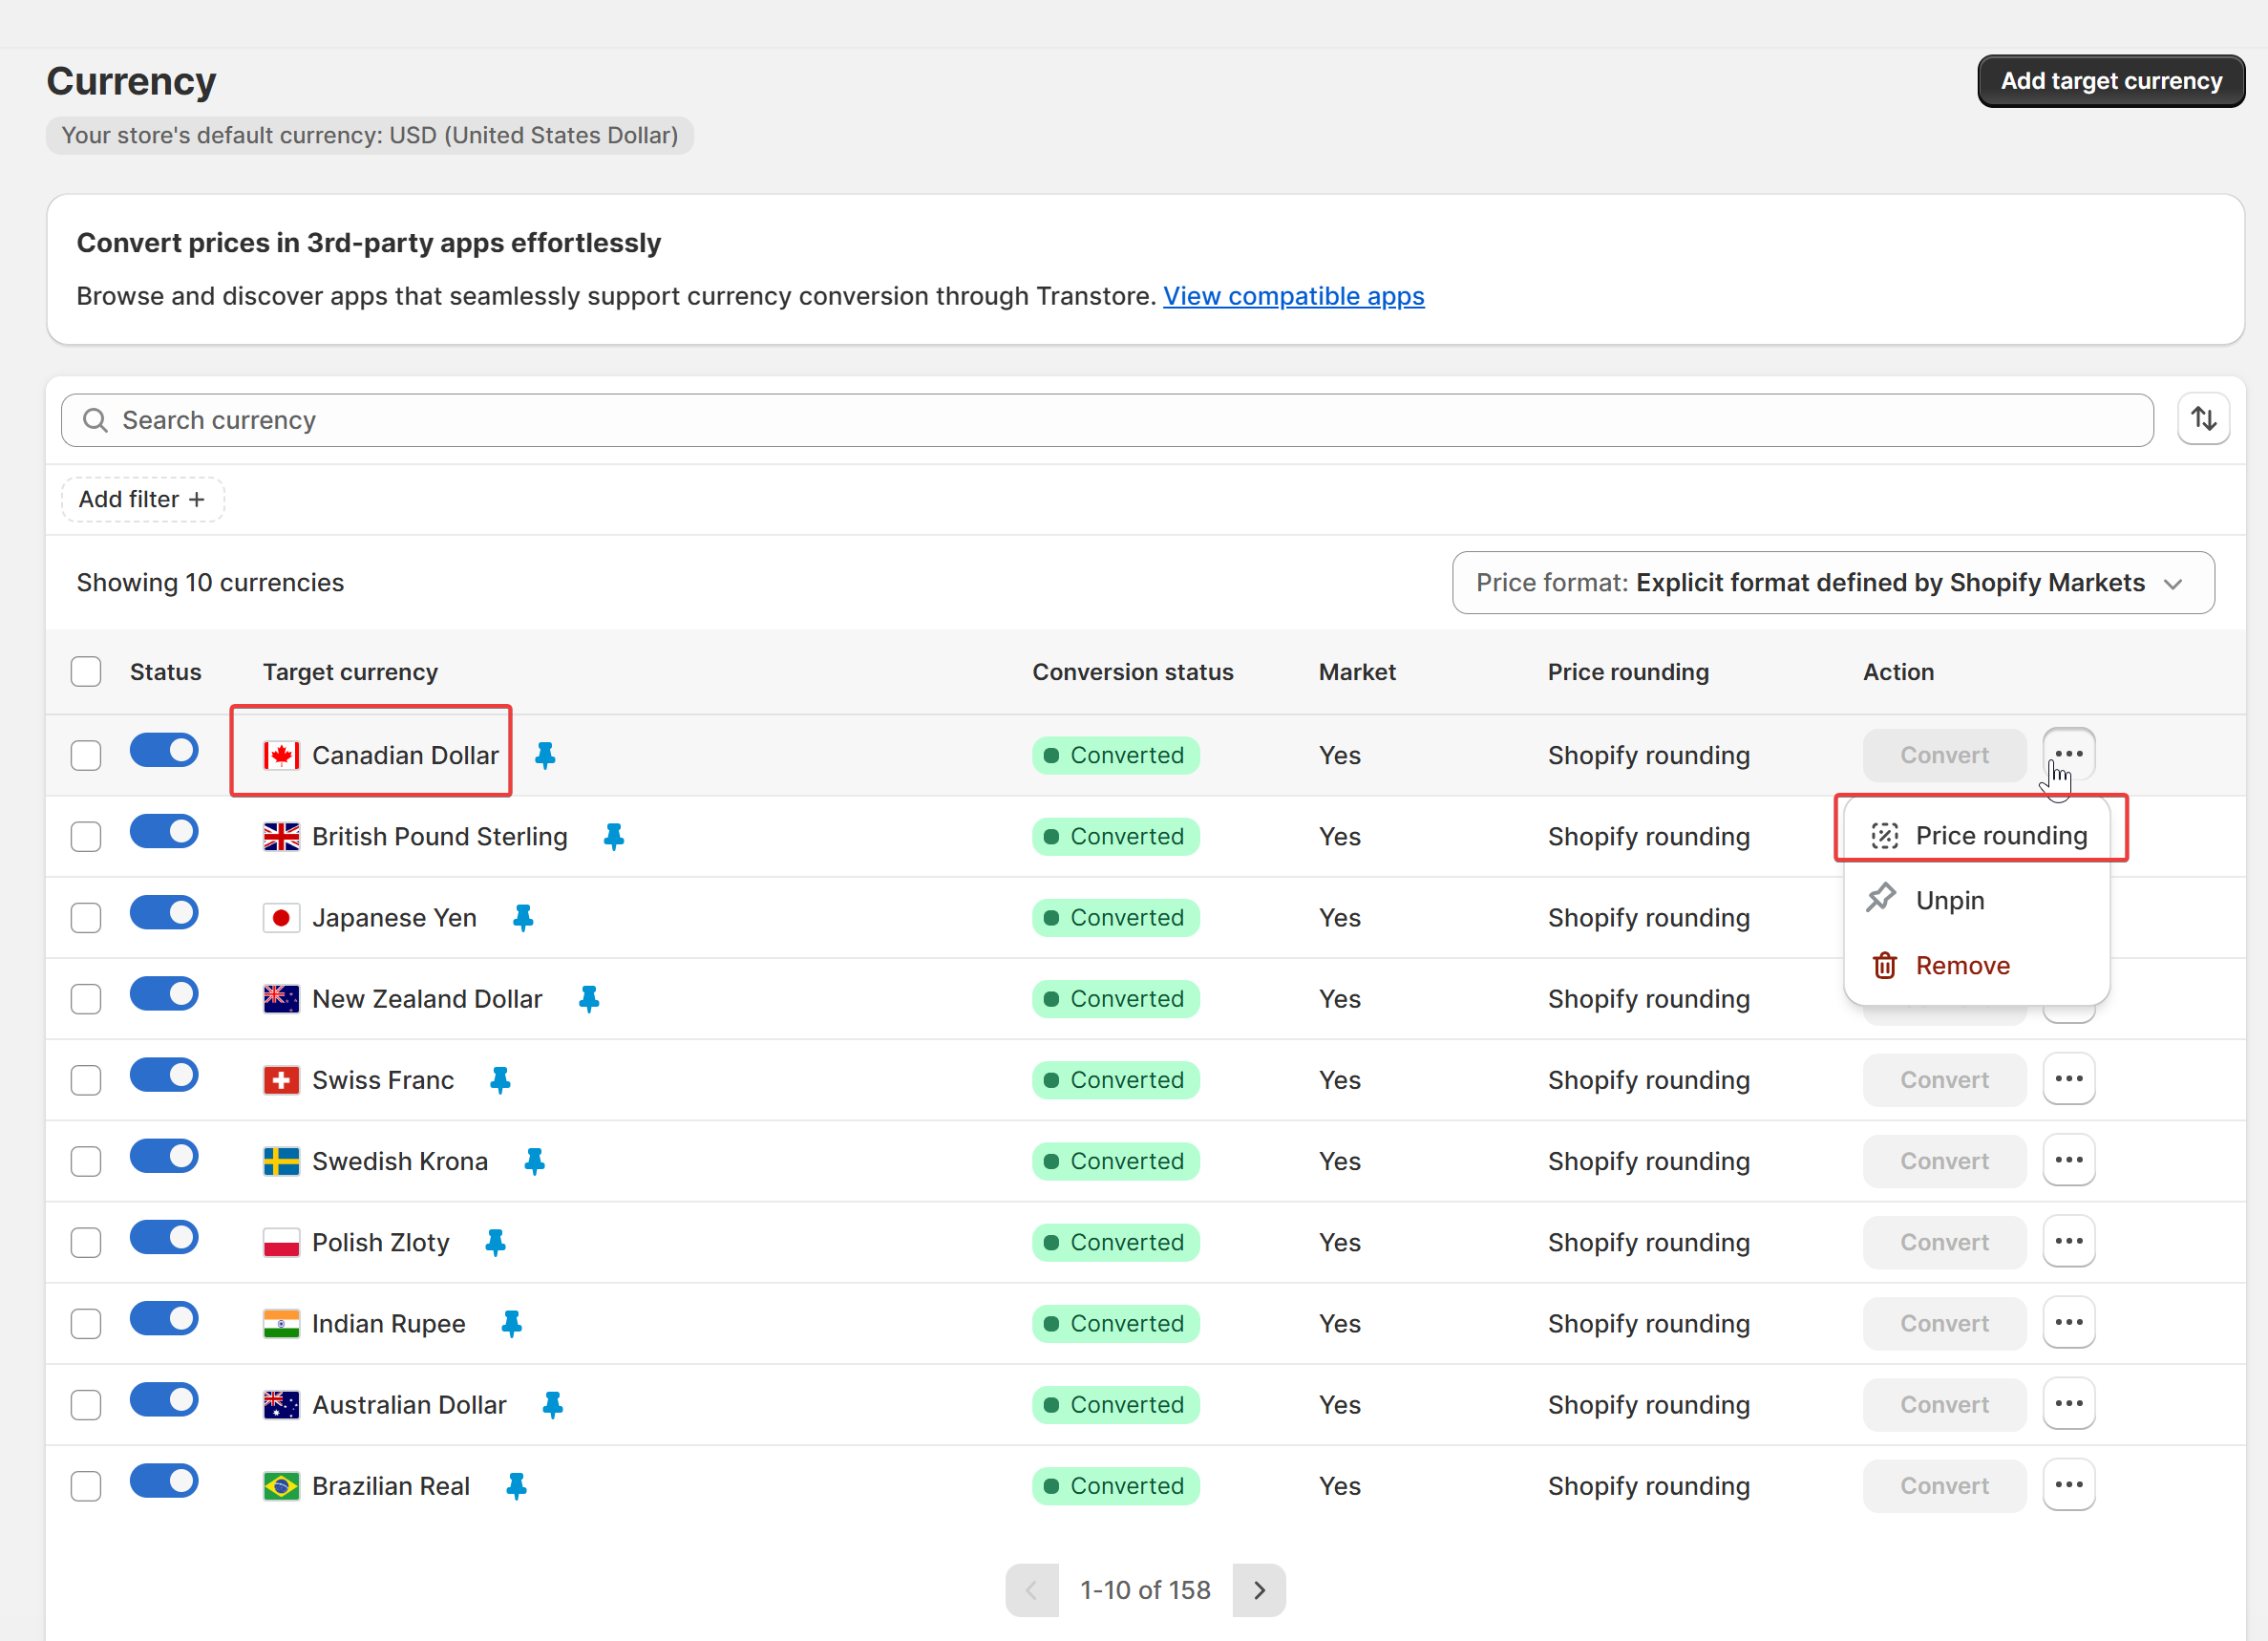Viewport: 2268px width, 1641px height.
Task: Click more actions button for Polish Zloty
Action: 2068,1241
